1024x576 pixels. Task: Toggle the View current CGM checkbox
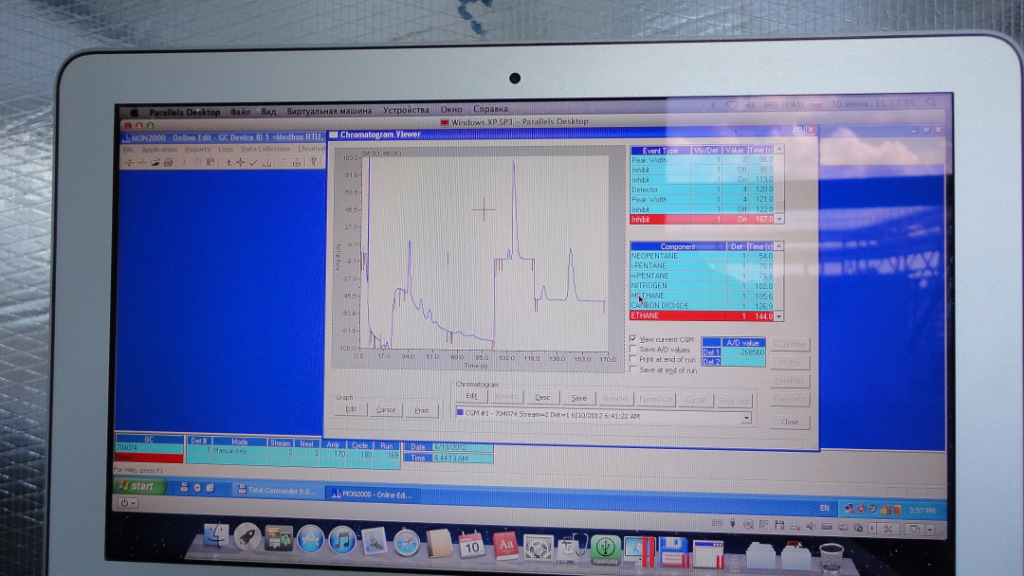coord(633,339)
